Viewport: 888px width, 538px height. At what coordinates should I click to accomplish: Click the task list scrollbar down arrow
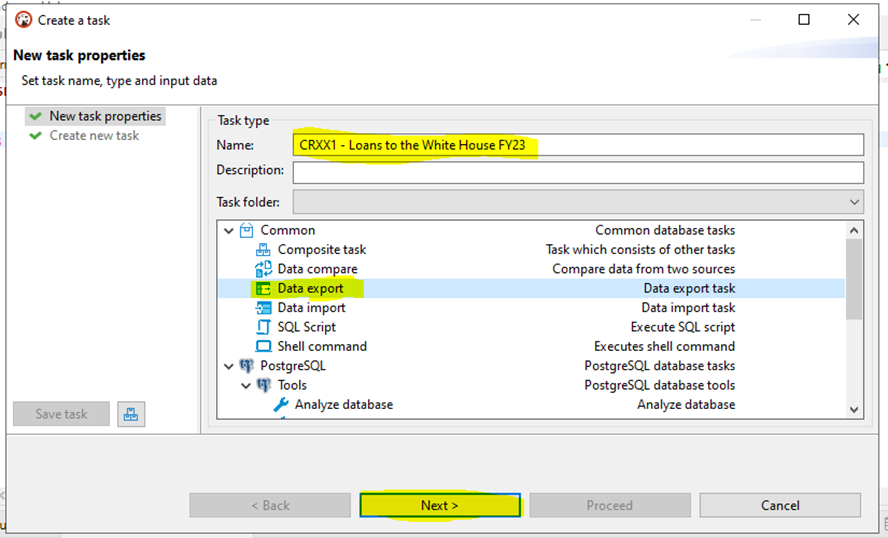[854, 409]
